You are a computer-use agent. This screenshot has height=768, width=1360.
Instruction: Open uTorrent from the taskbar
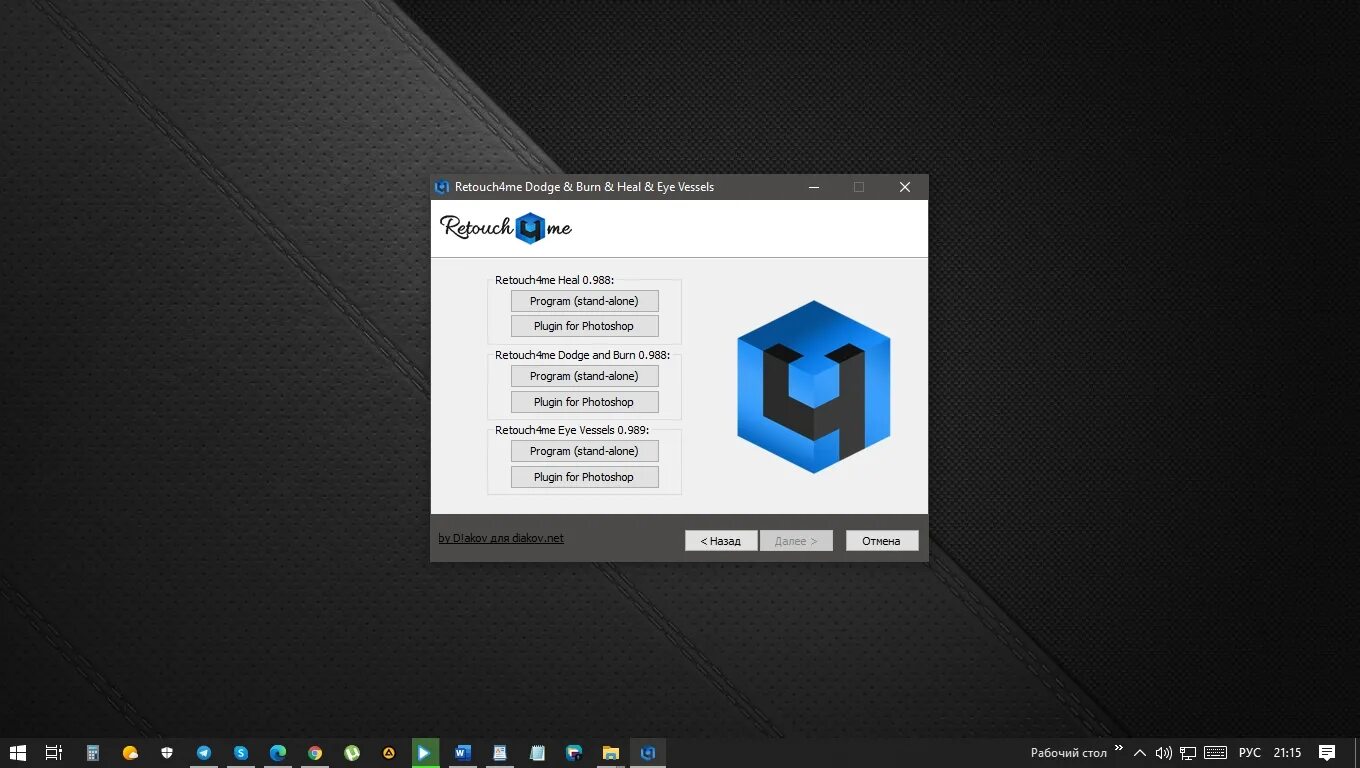[x=352, y=753]
